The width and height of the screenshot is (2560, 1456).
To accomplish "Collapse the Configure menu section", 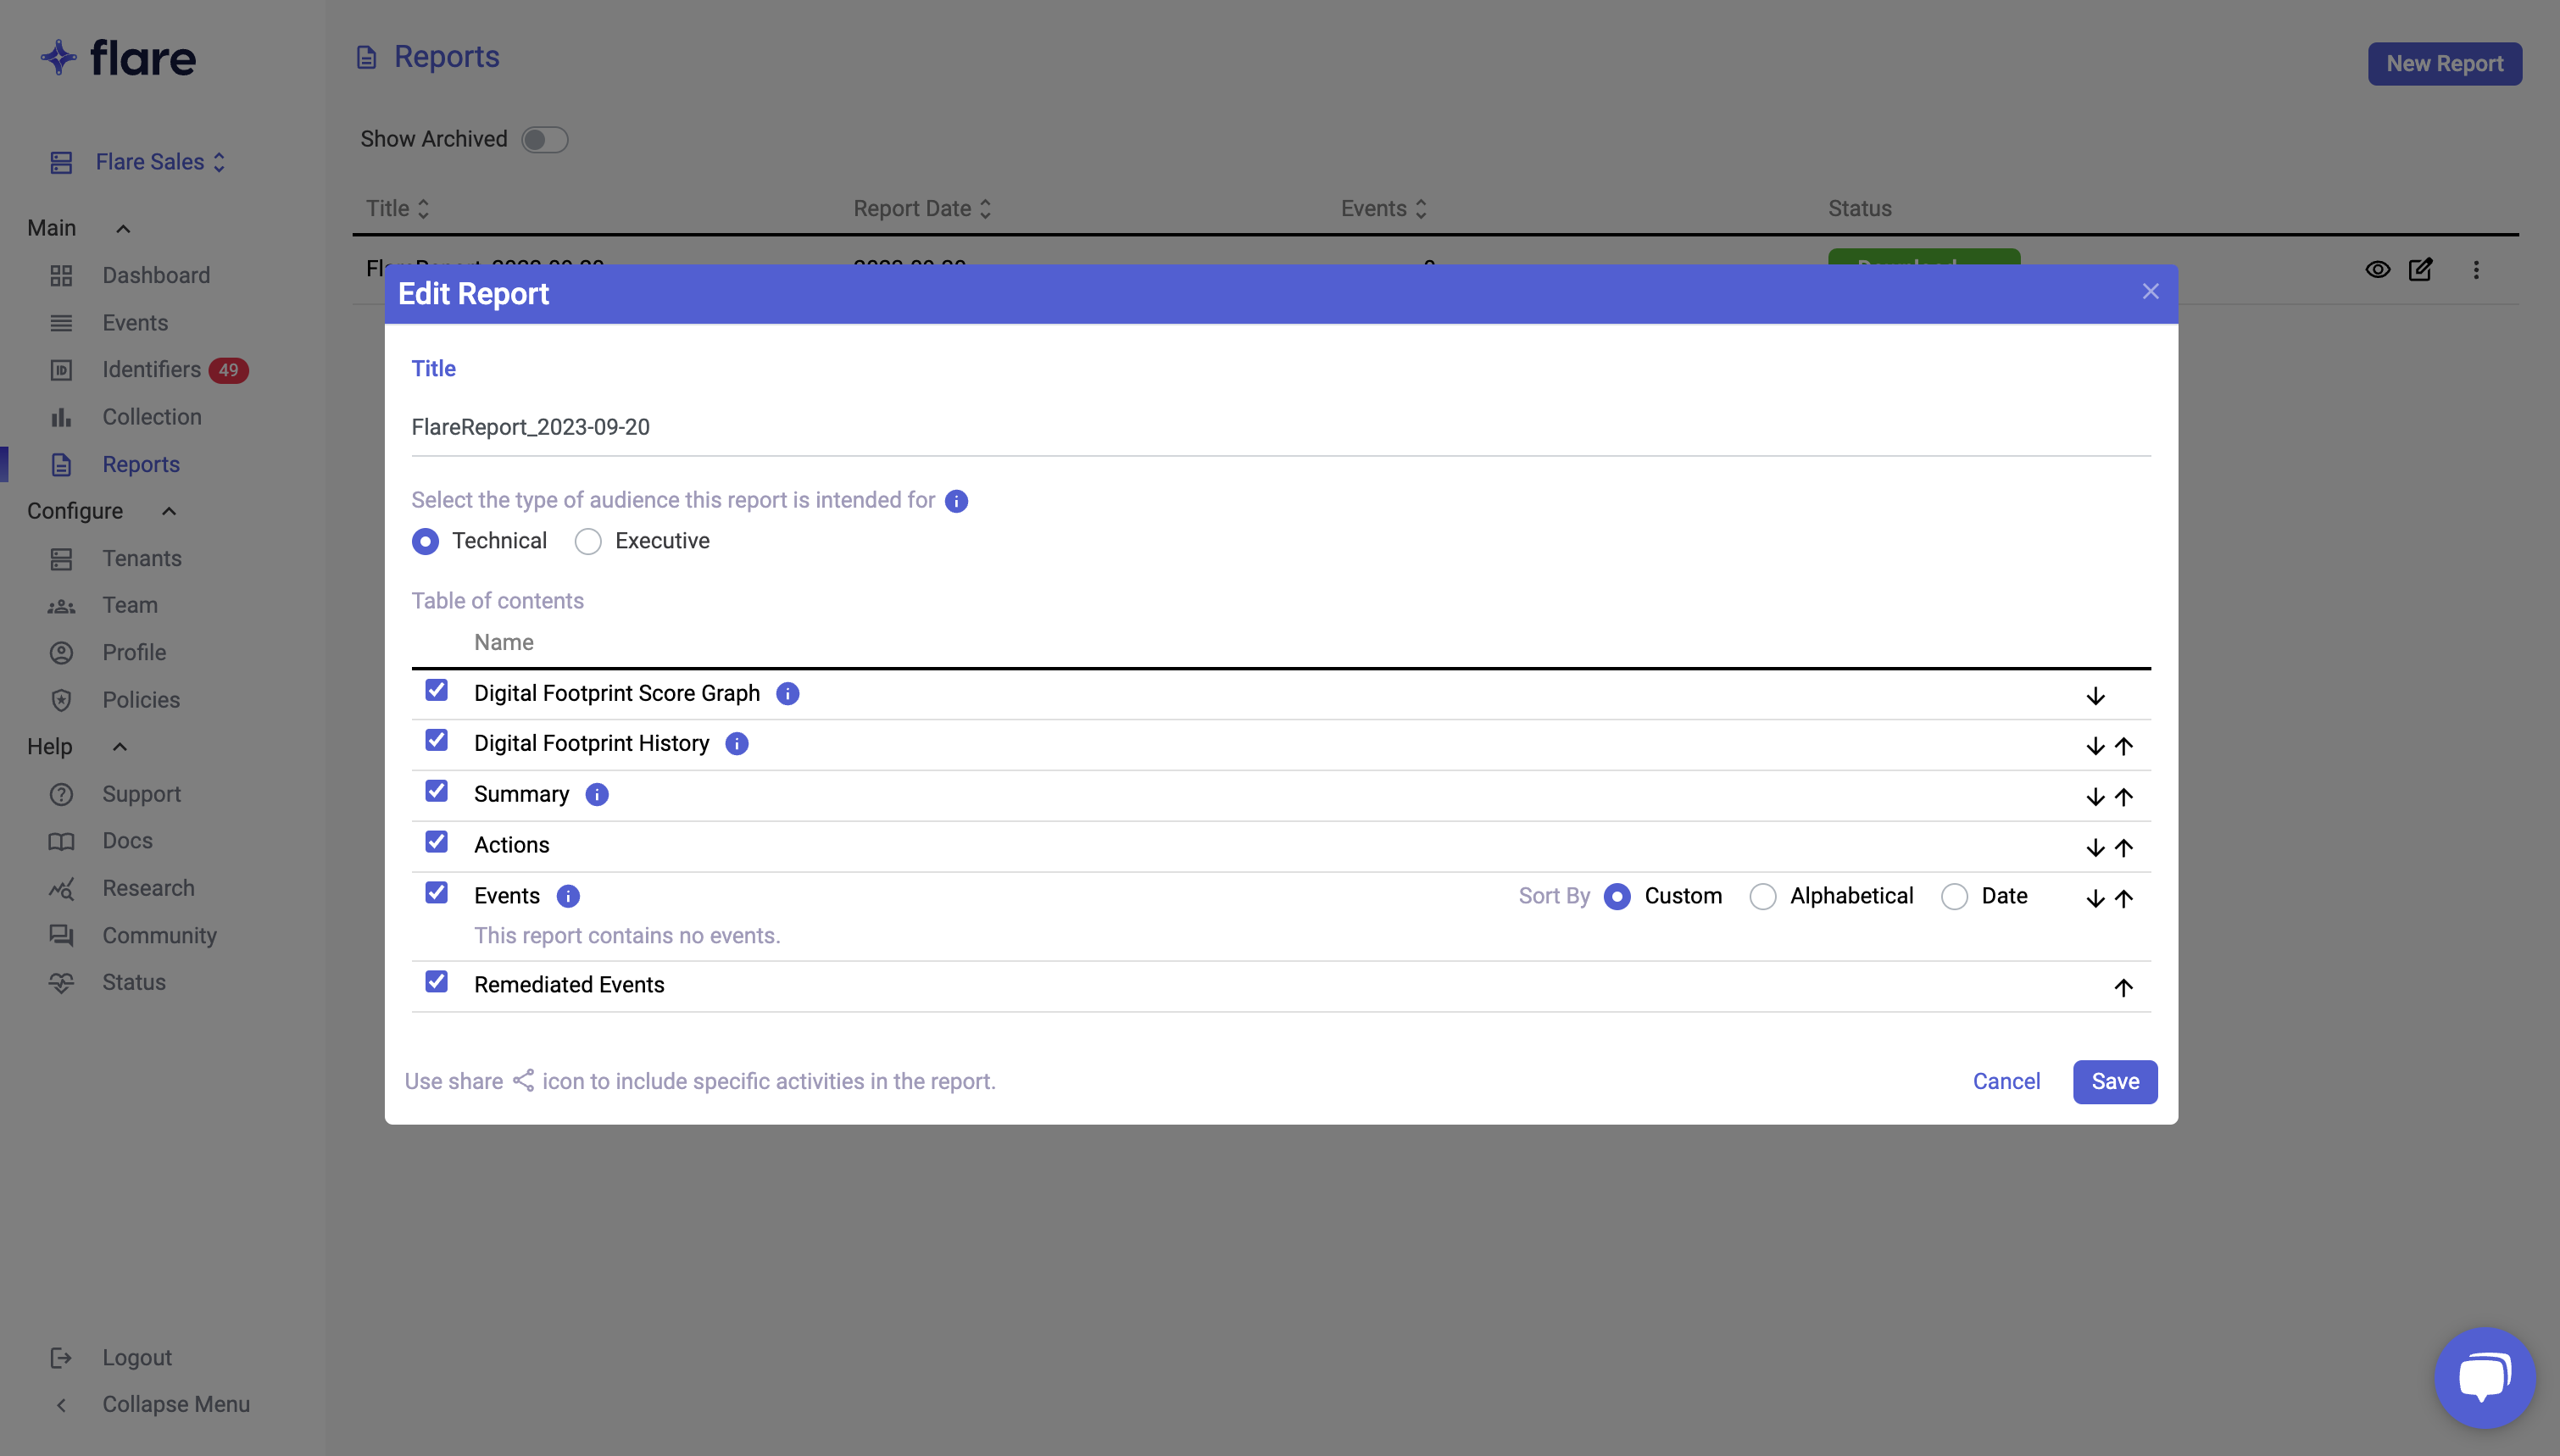I will tap(169, 511).
